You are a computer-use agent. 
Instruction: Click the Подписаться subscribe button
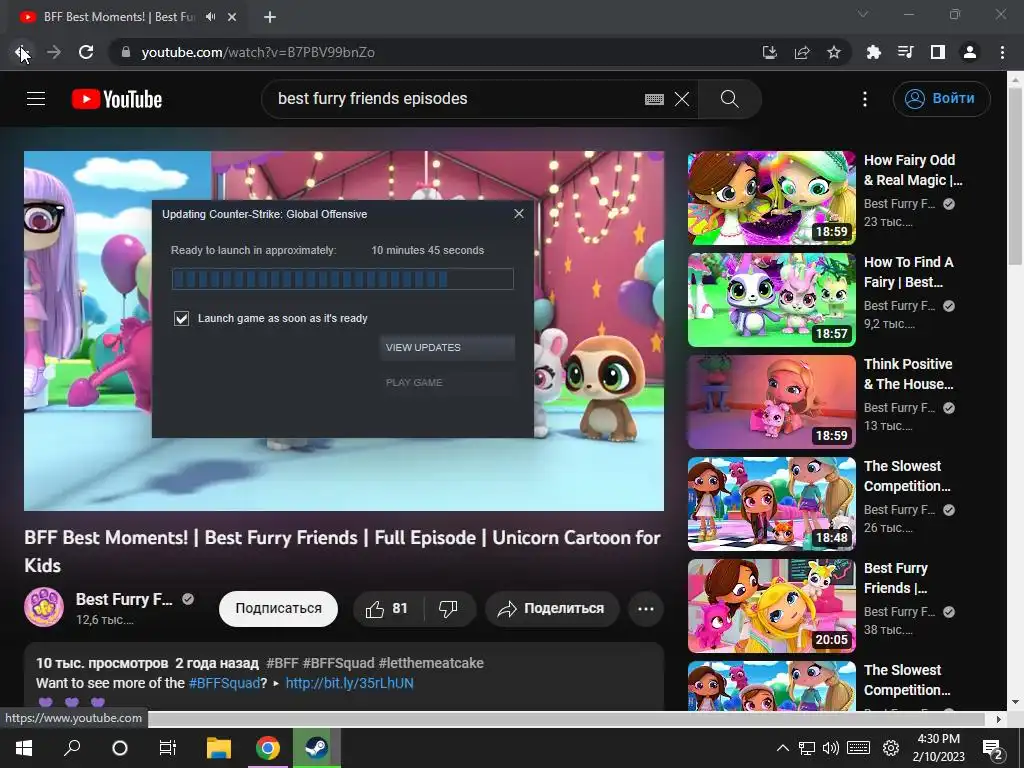[x=278, y=609]
